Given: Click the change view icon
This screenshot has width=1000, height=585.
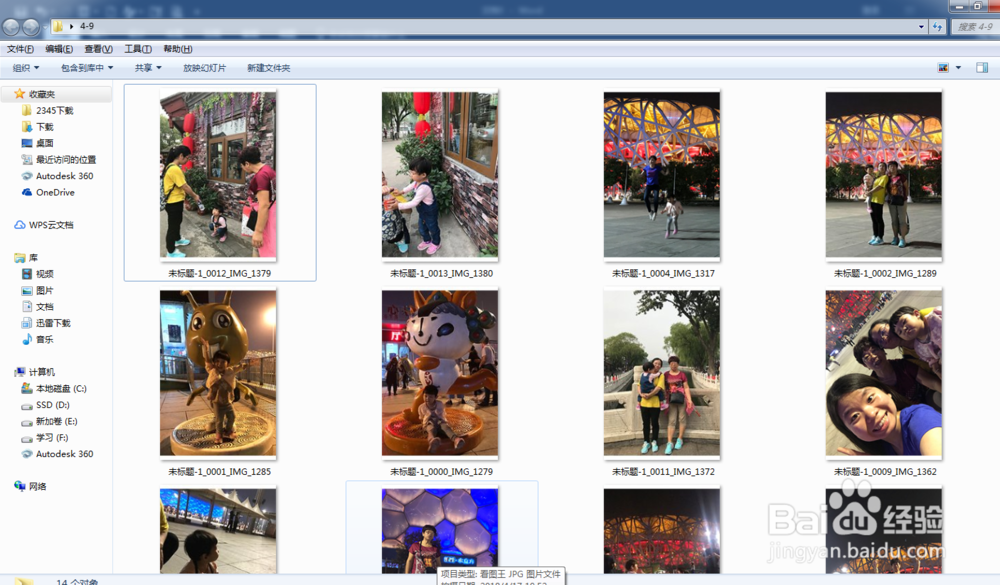Looking at the screenshot, I should (x=943, y=68).
